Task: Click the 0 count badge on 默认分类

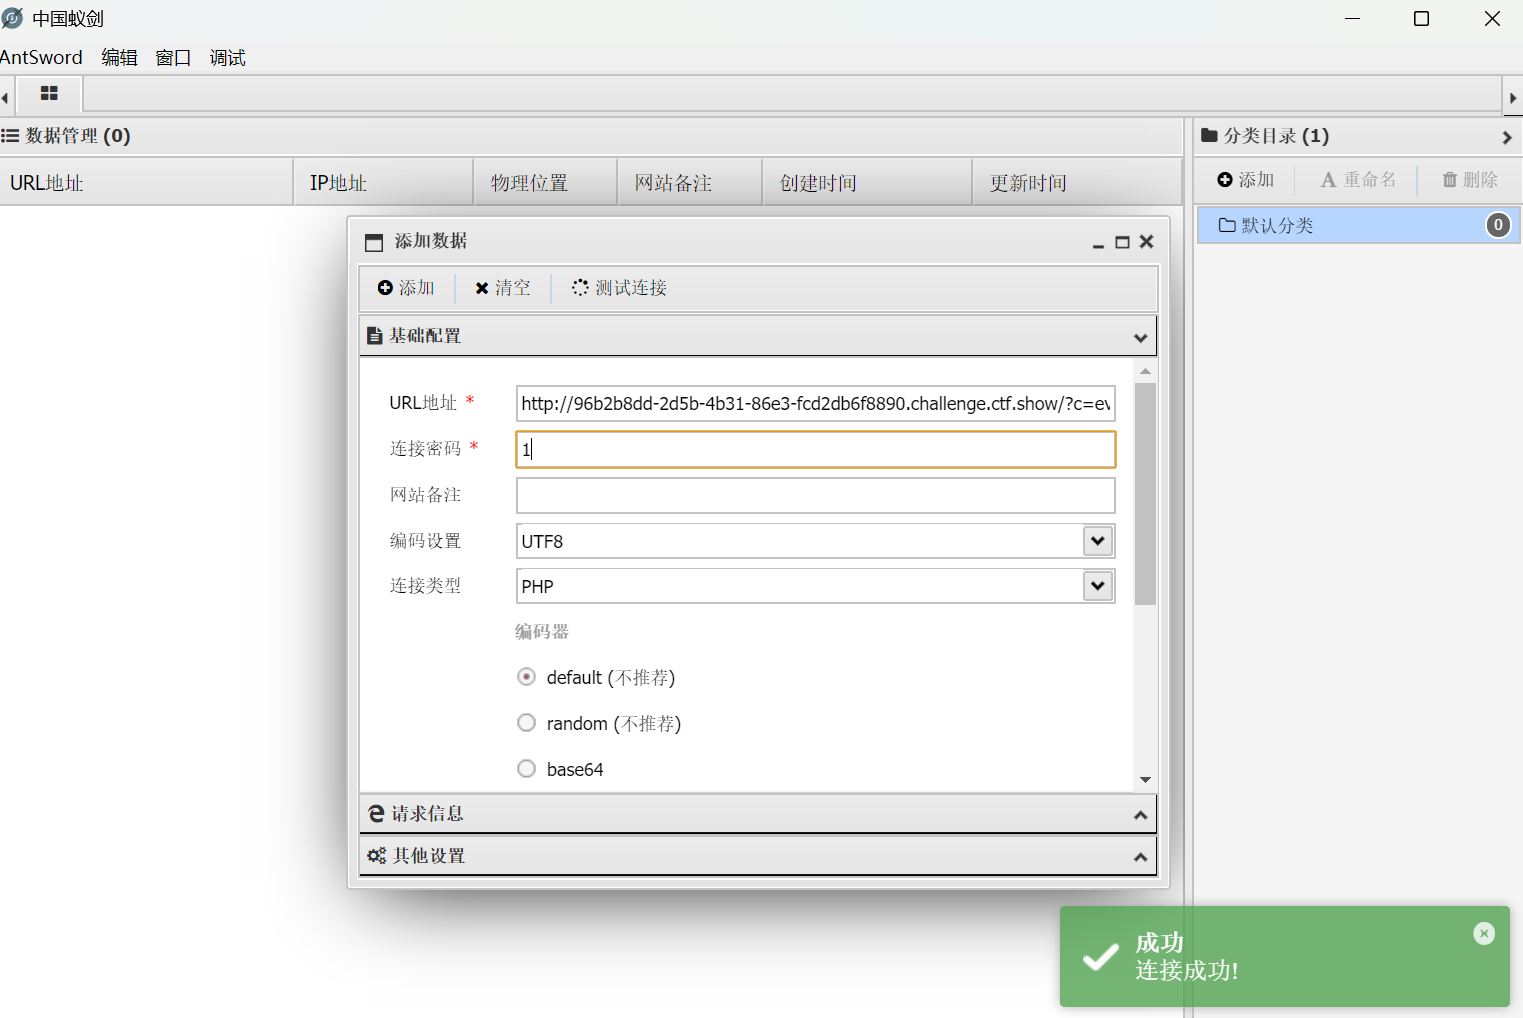Action: 1497,225
